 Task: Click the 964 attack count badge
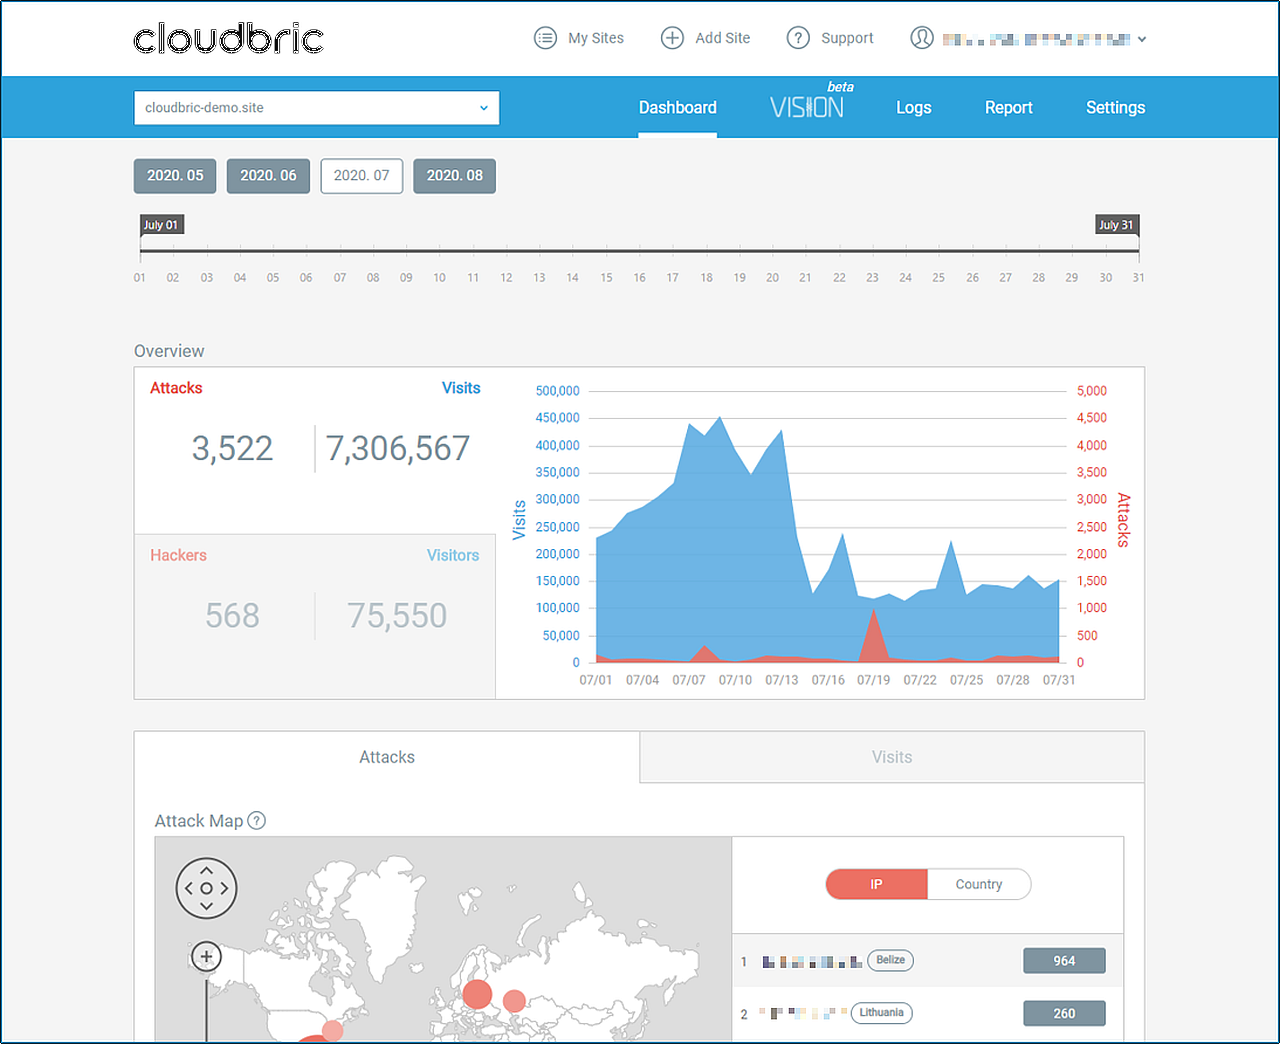click(x=1064, y=961)
